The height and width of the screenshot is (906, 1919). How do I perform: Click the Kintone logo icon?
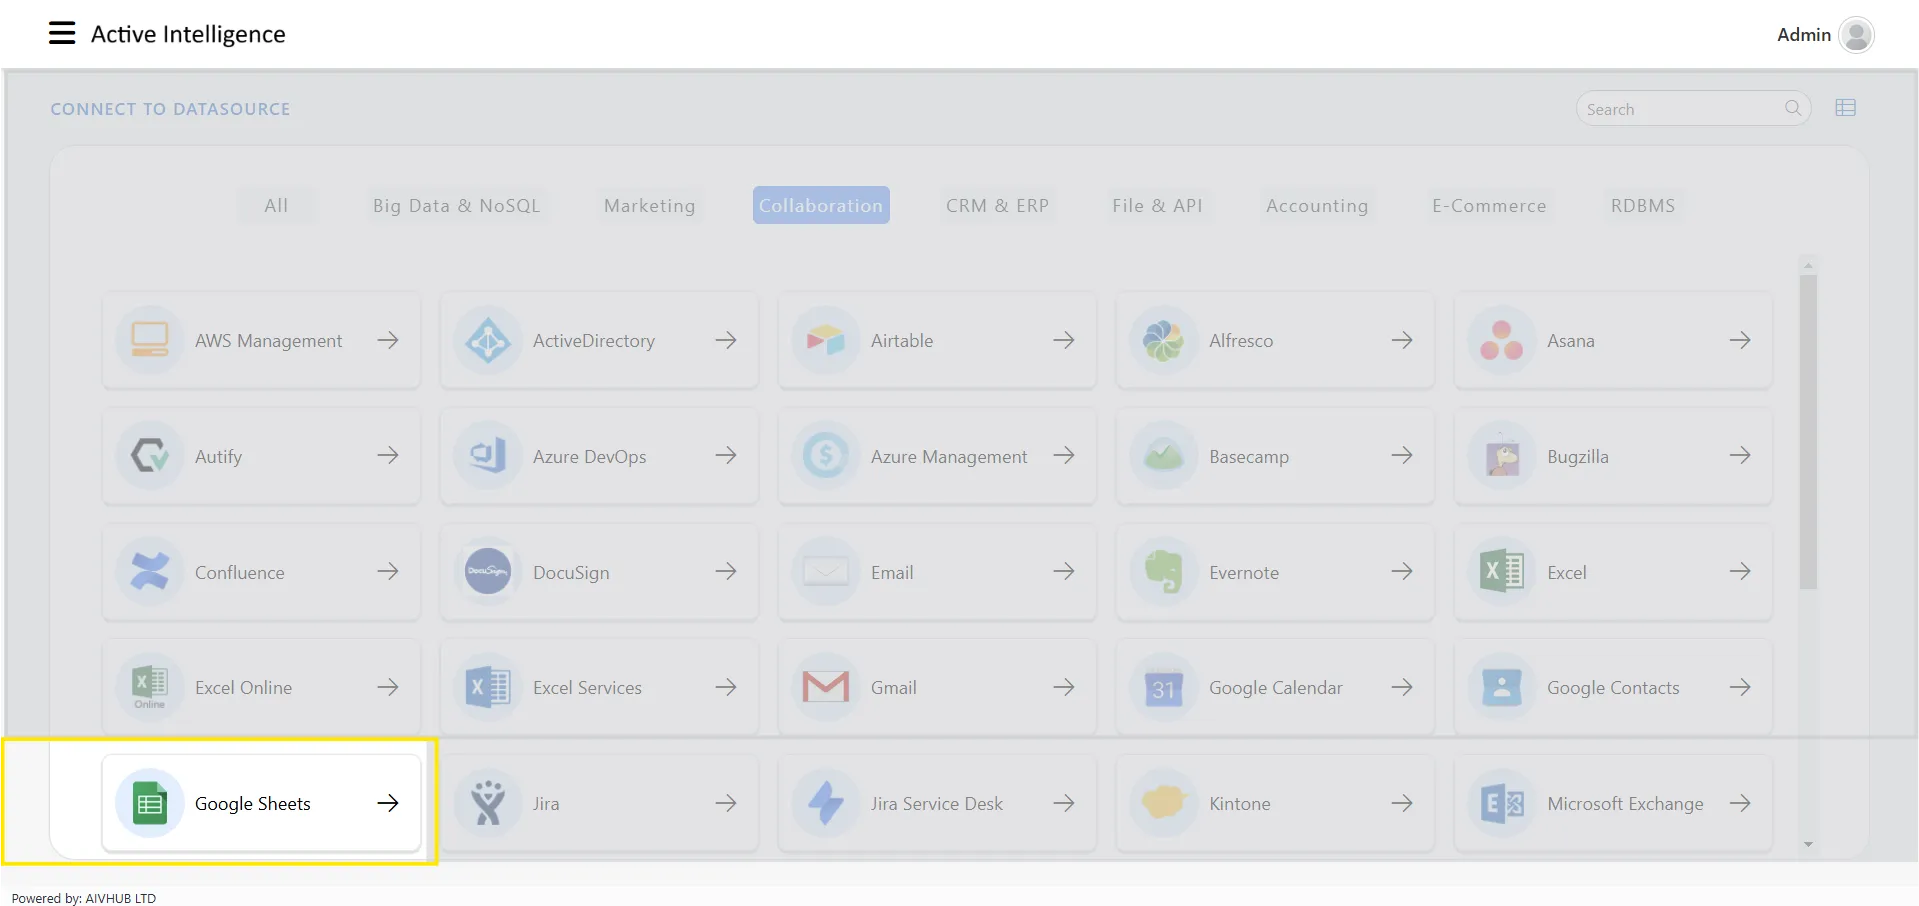tap(1164, 803)
